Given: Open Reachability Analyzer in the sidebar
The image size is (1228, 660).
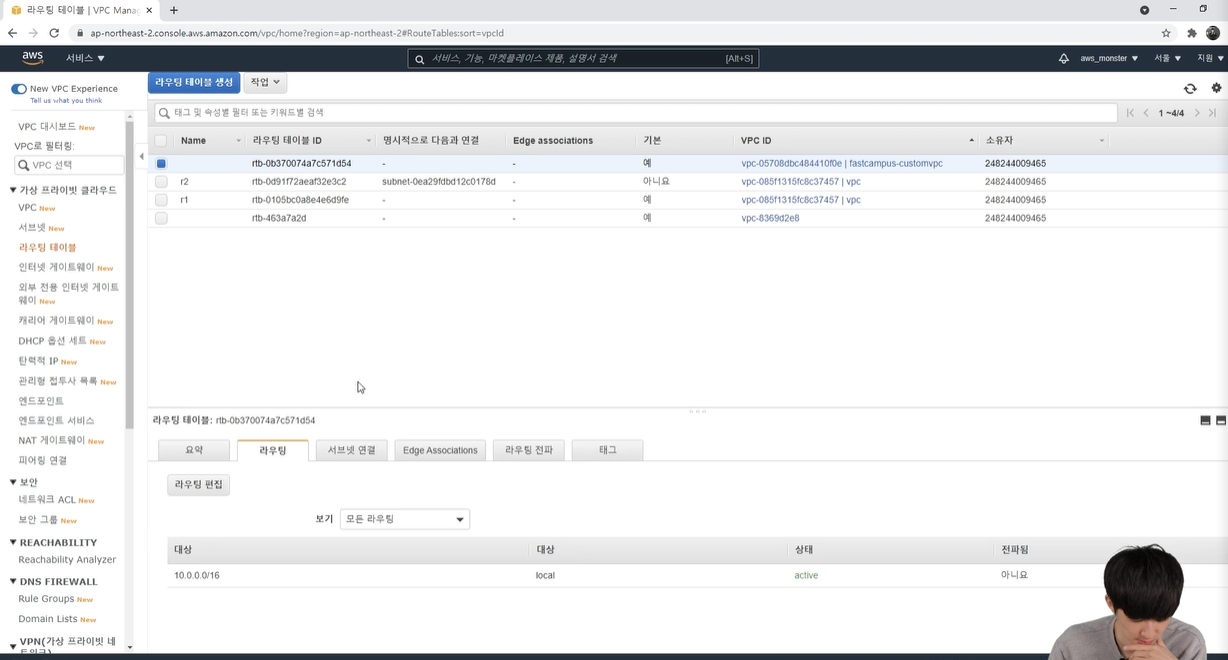Looking at the screenshot, I should coord(67,560).
